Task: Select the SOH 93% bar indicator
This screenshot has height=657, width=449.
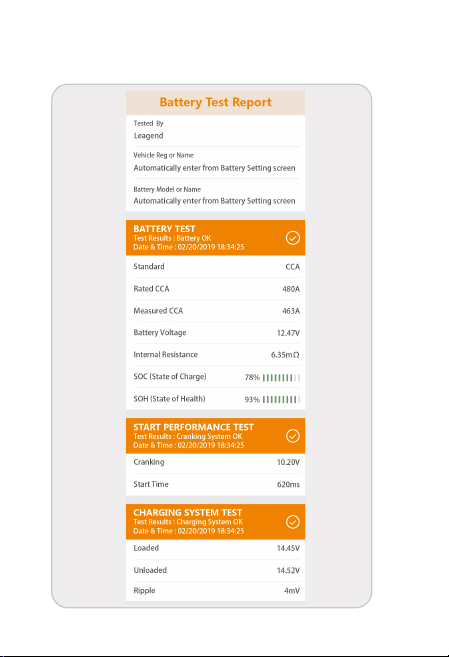Action: click(x=281, y=400)
